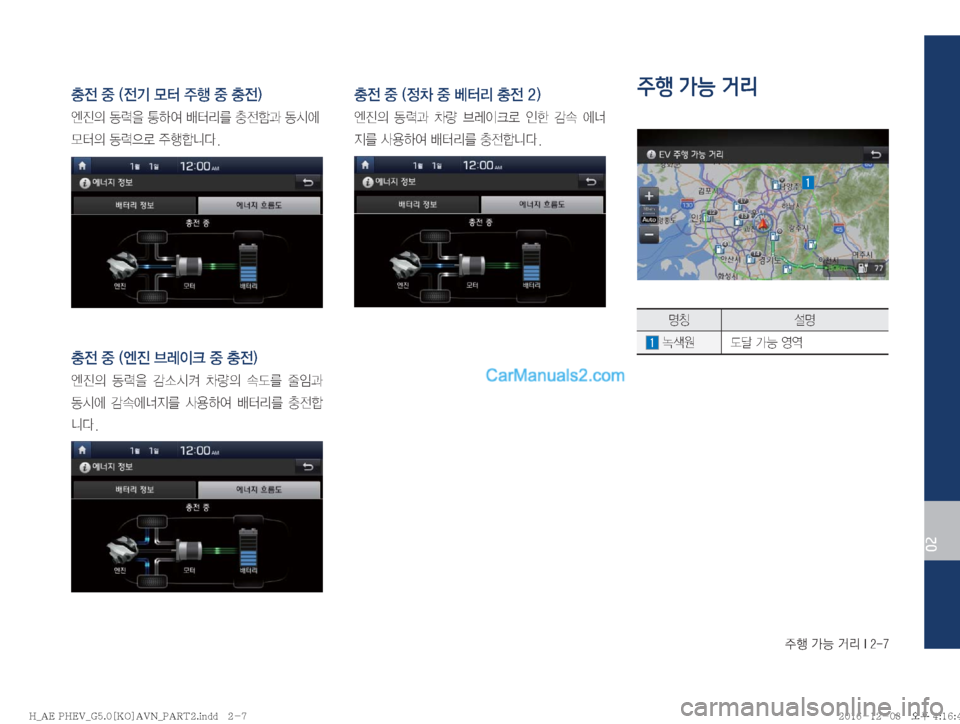Open 배터리 정보 tab in 엔진 브레이크 screen

point(135,490)
